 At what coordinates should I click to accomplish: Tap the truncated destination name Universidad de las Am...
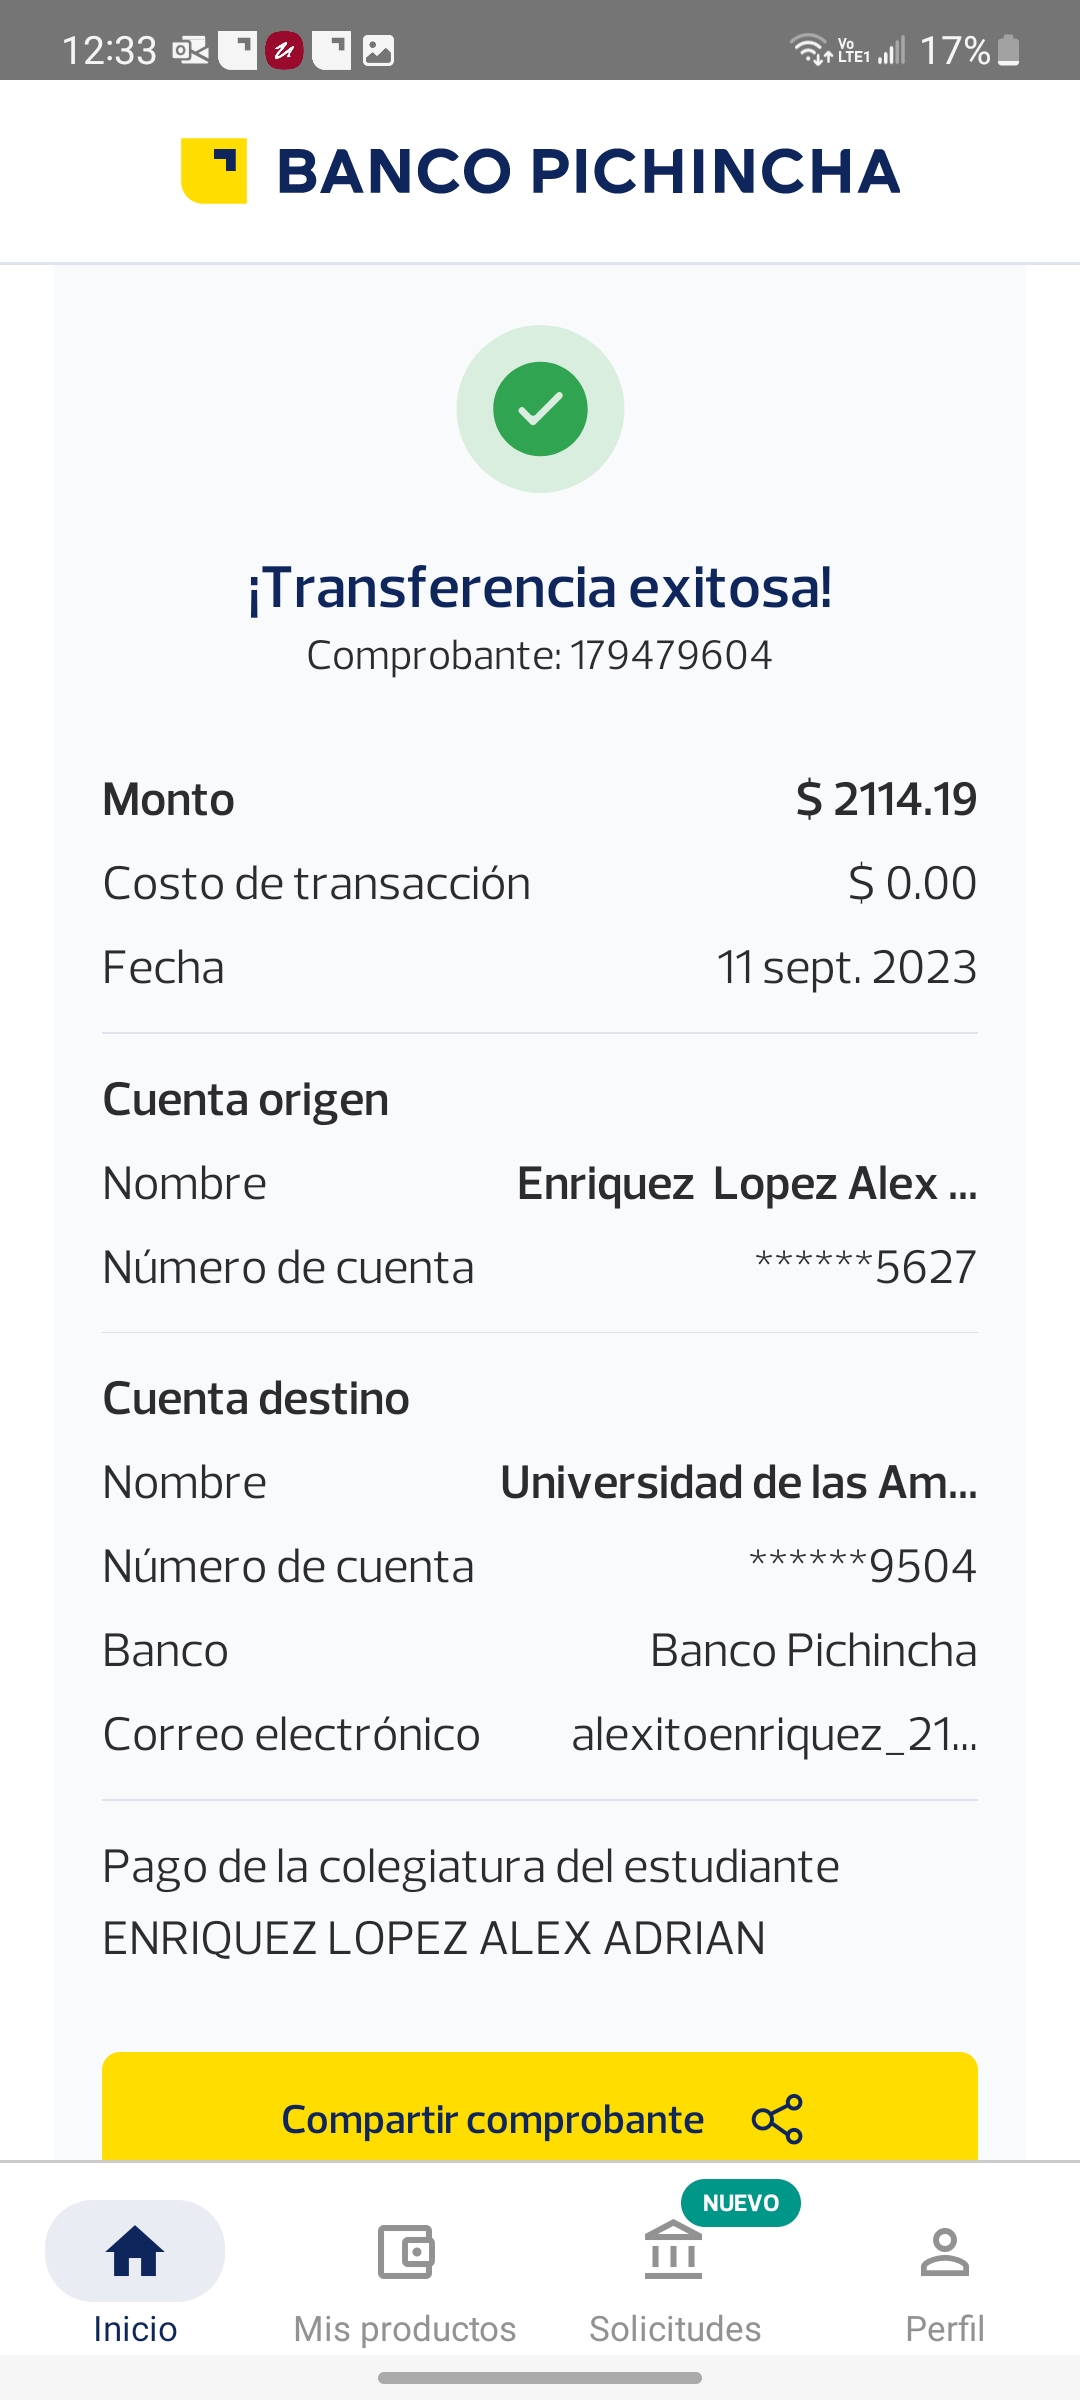pyautogui.click(x=738, y=1483)
